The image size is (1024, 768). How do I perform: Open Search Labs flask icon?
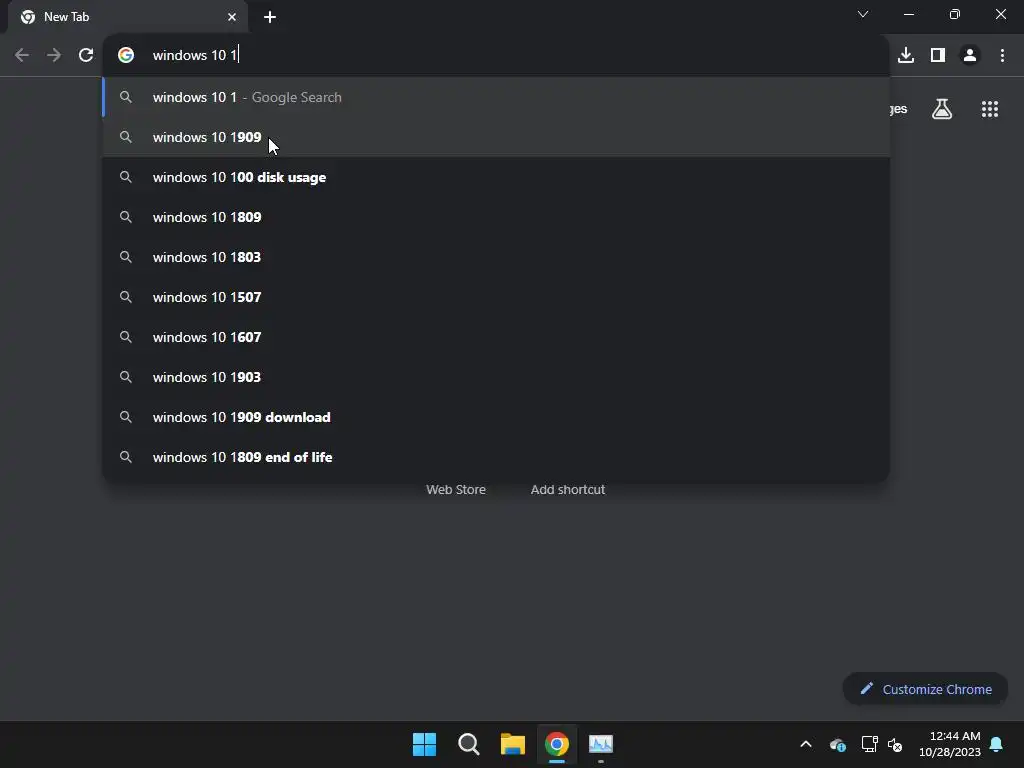942,109
